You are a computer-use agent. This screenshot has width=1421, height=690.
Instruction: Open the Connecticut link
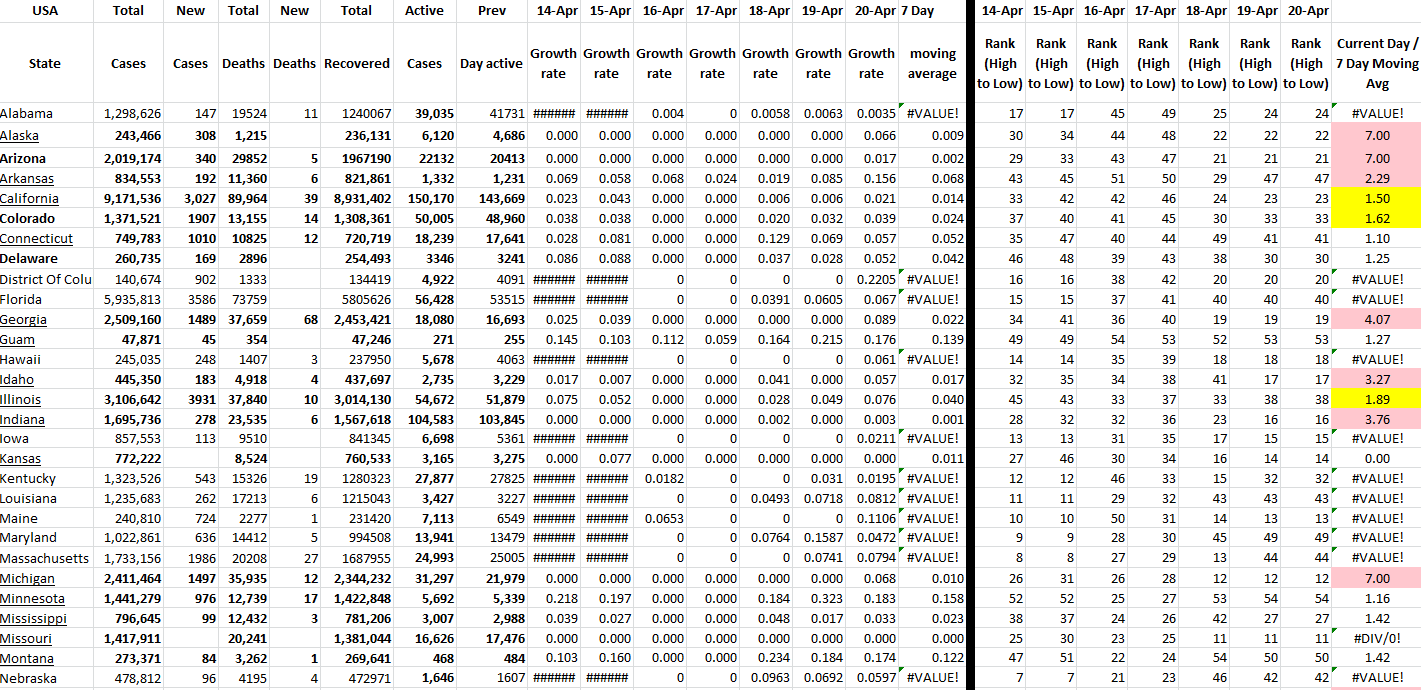coord(36,238)
